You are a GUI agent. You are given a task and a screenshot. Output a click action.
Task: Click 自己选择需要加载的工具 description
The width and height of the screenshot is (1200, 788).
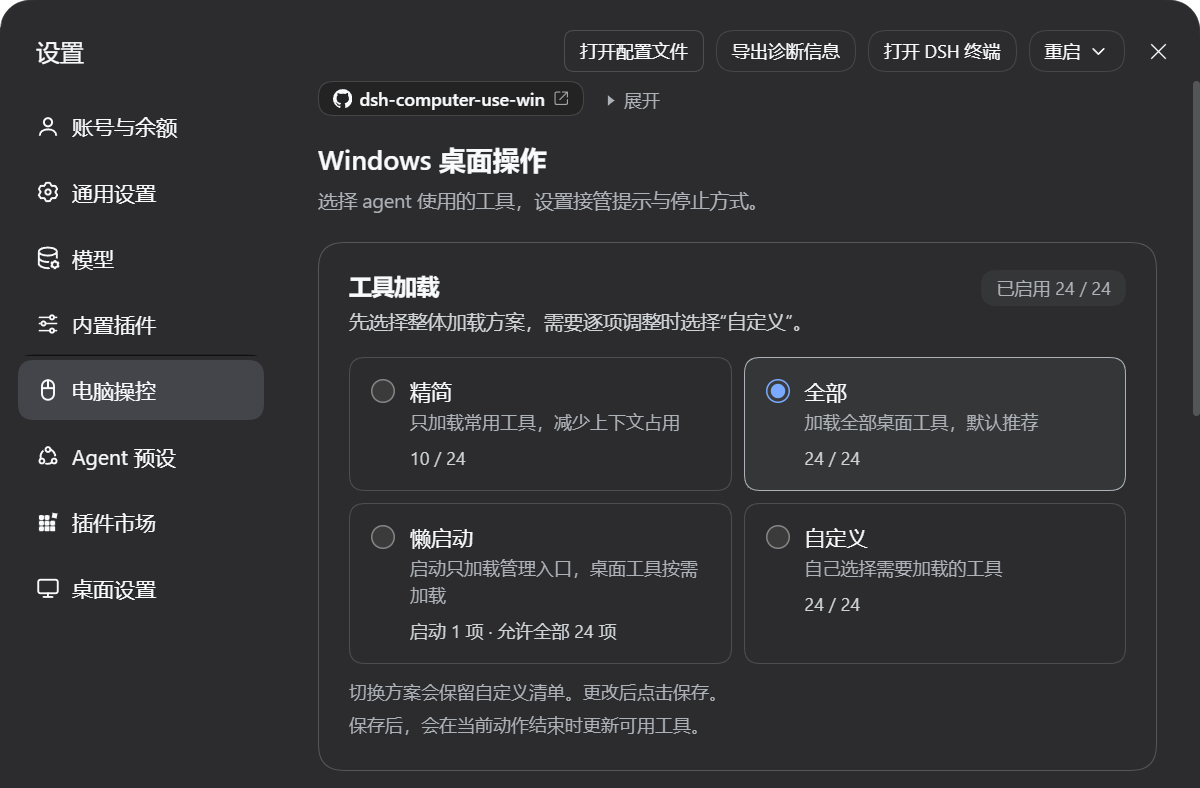(903, 568)
